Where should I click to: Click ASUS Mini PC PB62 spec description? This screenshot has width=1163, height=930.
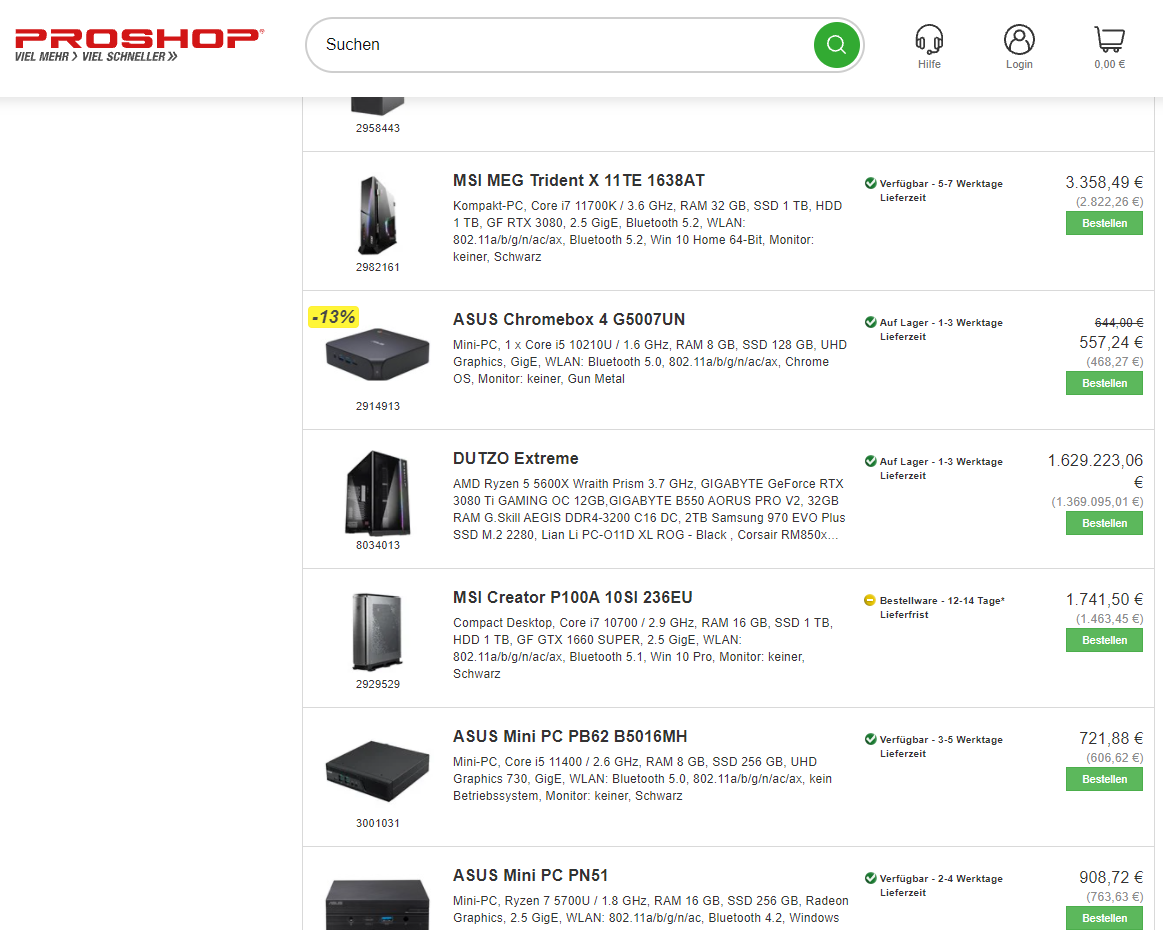[x=642, y=779]
